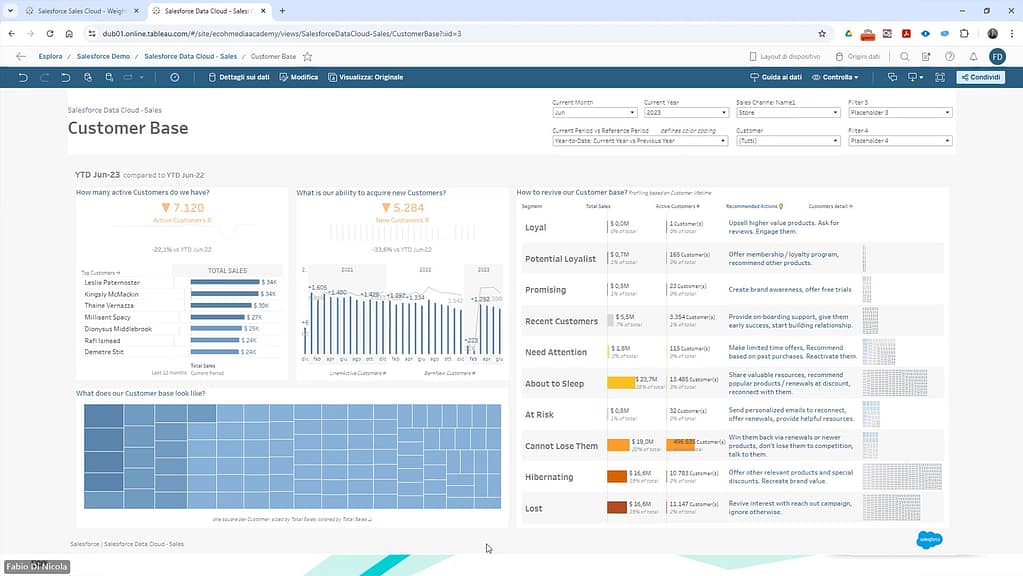
Task: Bookmark this page with Chrome star icon
Action: click(x=822, y=33)
